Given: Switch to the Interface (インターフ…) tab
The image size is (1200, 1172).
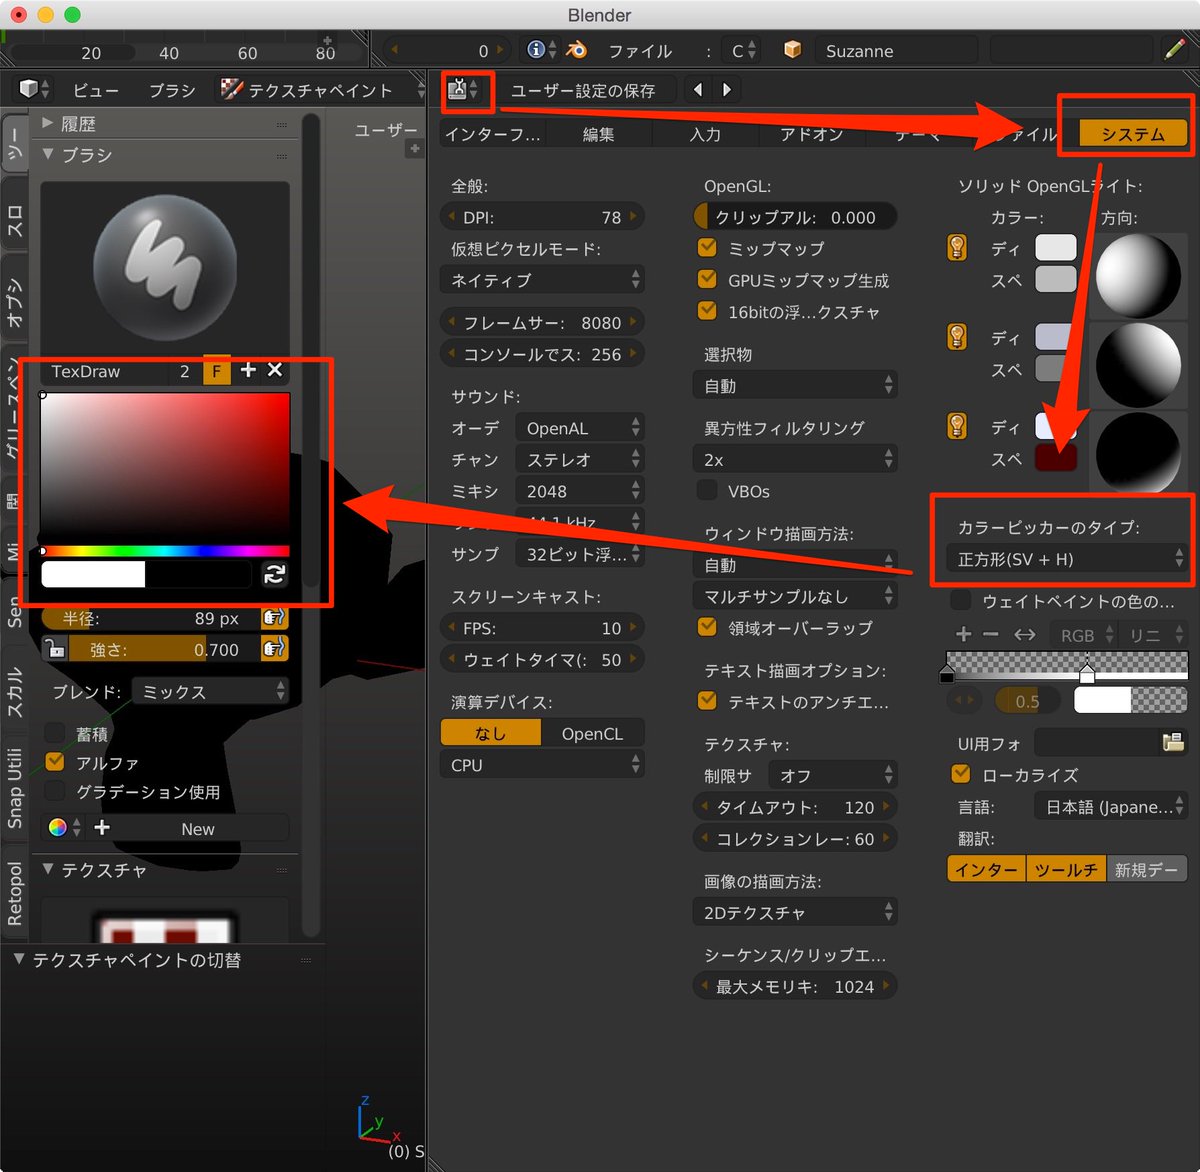Looking at the screenshot, I should point(493,134).
